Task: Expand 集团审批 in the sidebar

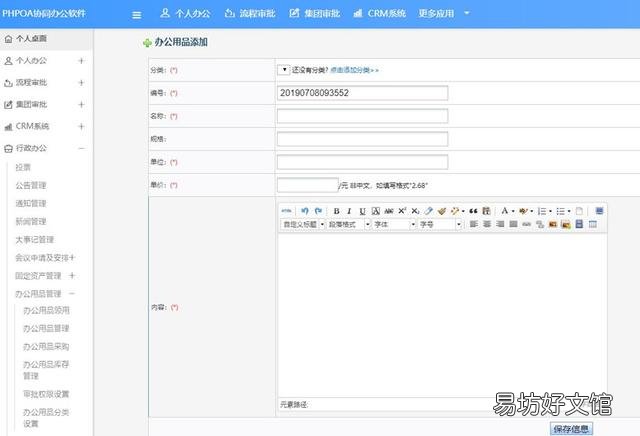Action: pos(81,105)
